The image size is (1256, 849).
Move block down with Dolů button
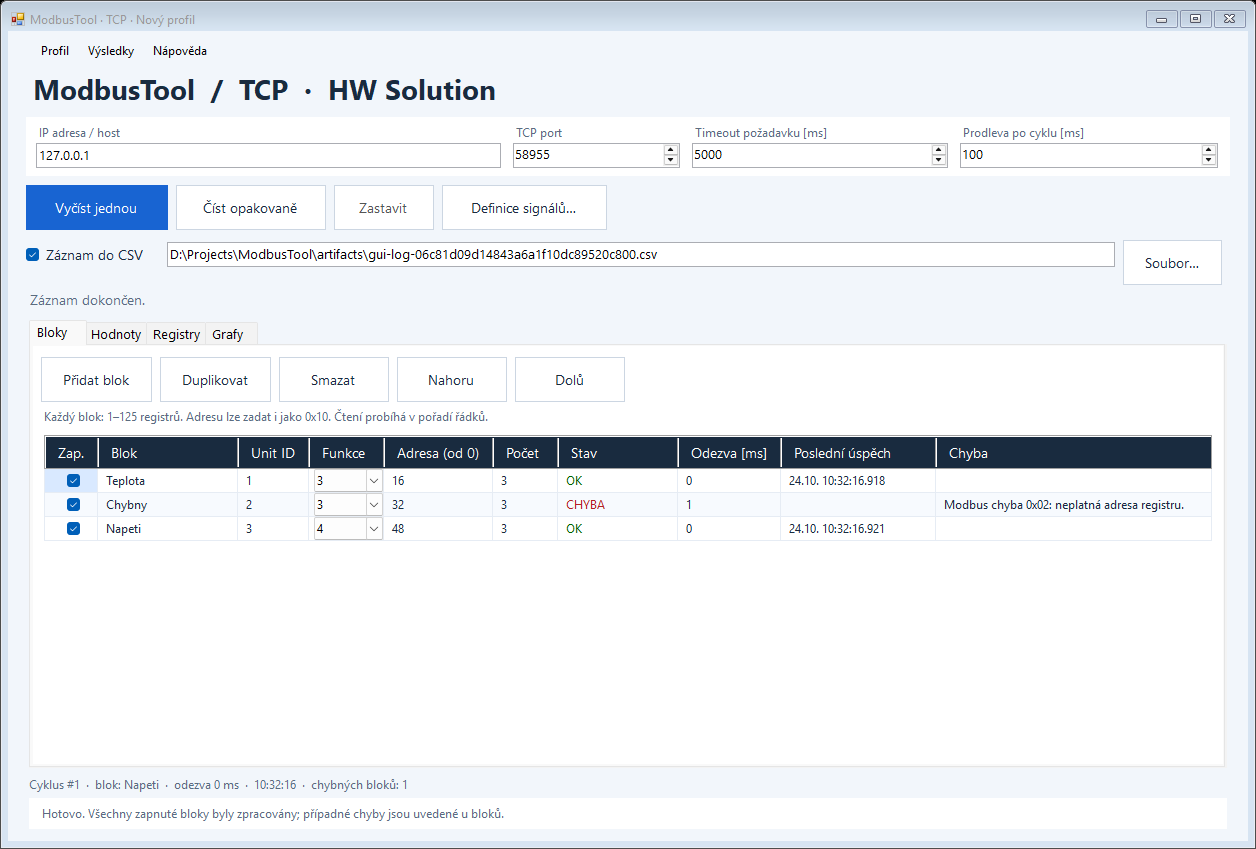570,380
